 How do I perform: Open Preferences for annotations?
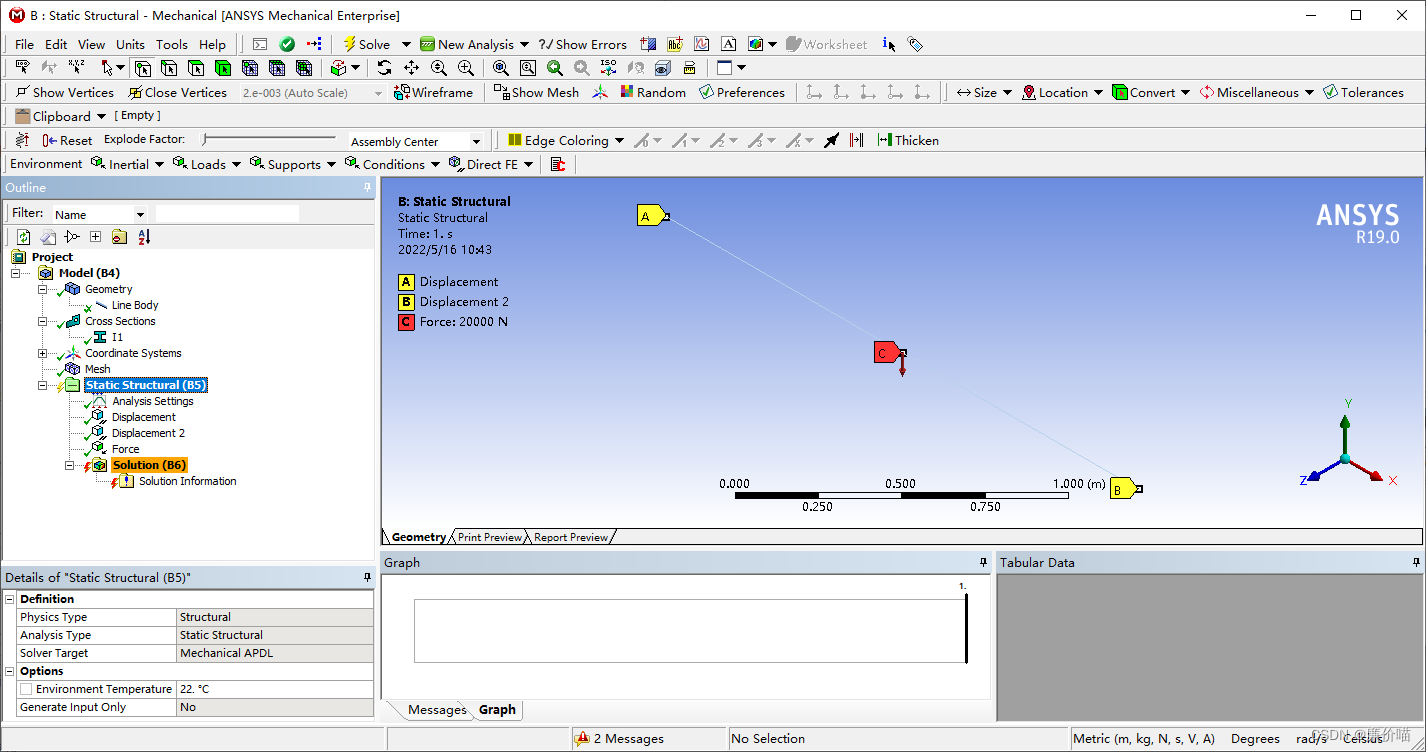[742, 92]
